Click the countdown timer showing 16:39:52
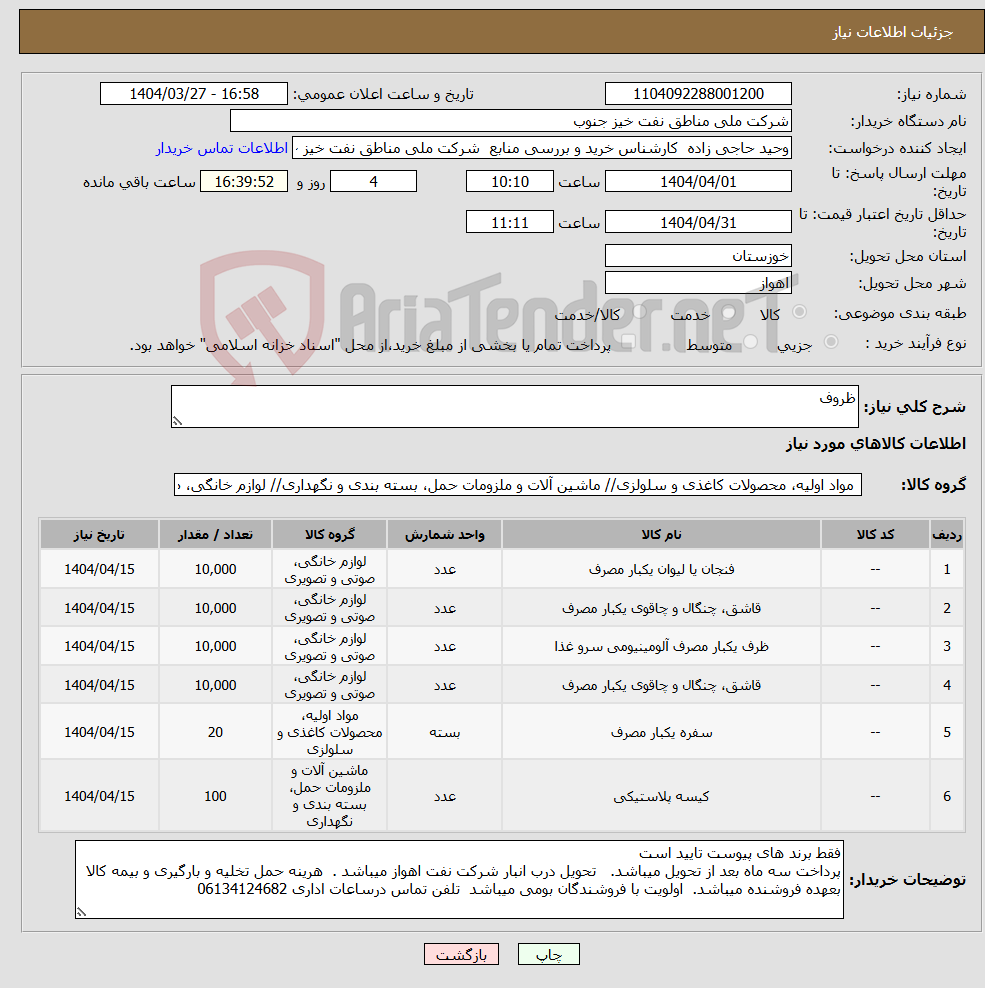Image resolution: width=985 pixels, height=988 pixels. (x=247, y=181)
